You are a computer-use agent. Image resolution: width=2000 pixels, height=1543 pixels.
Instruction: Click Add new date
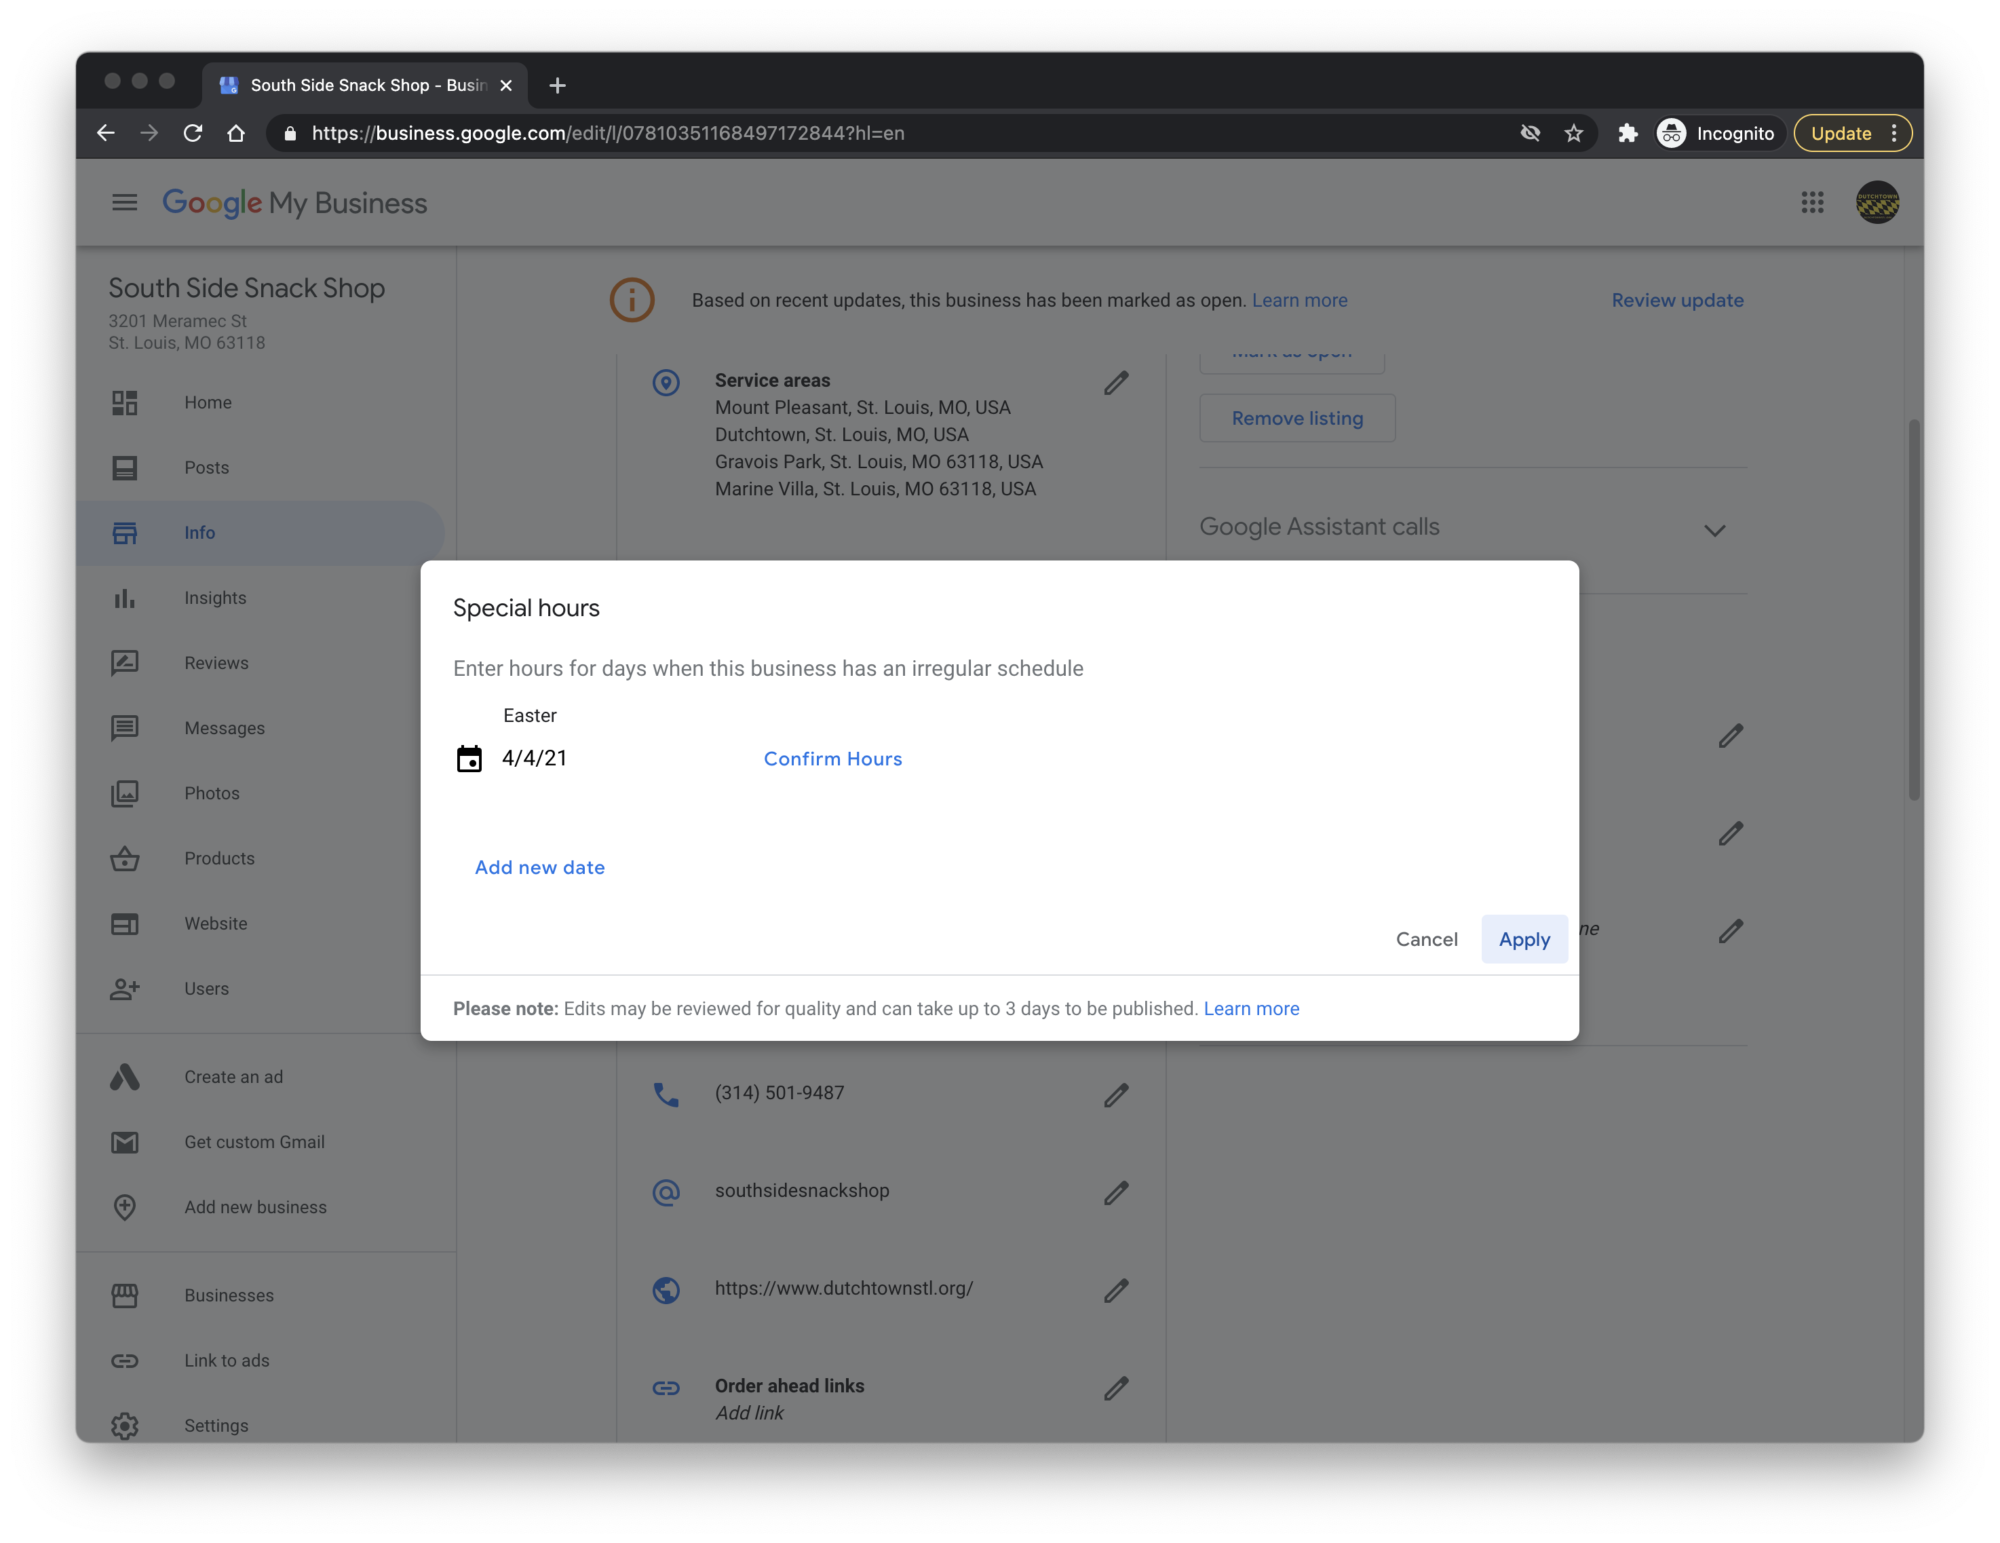pyautogui.click(x=539, y=868)
